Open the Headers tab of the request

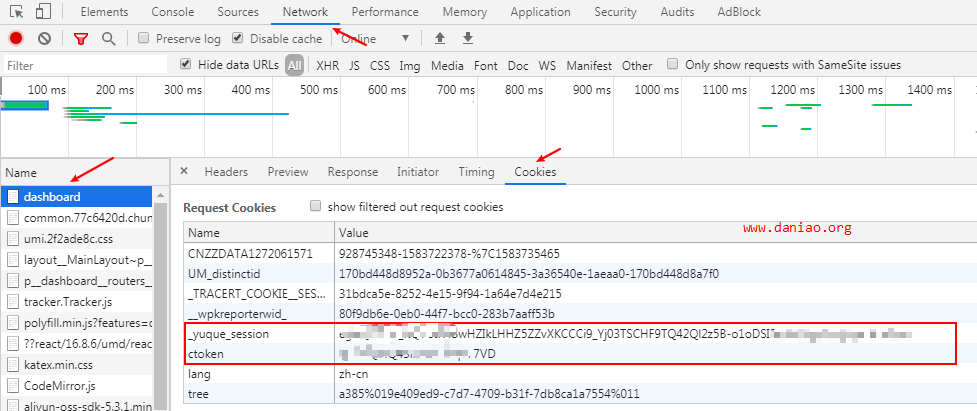click(226, 172)
